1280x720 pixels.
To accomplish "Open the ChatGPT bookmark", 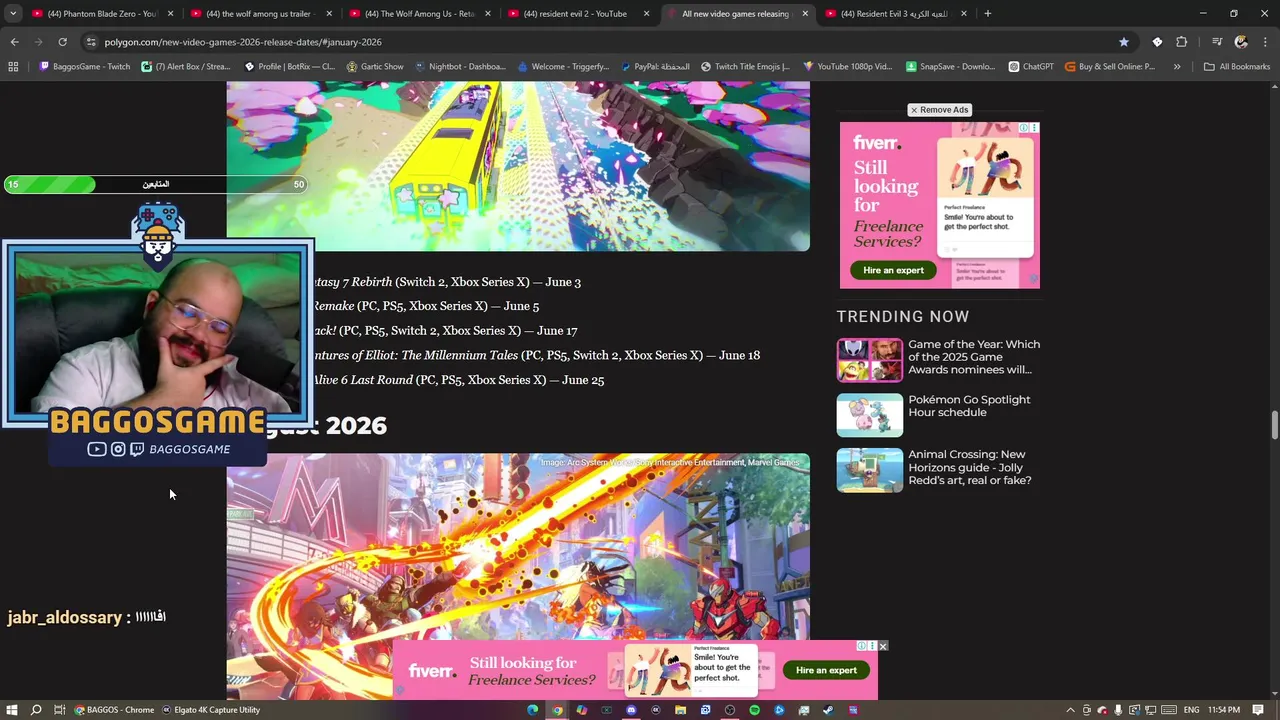I will (x=1031, y=67).
